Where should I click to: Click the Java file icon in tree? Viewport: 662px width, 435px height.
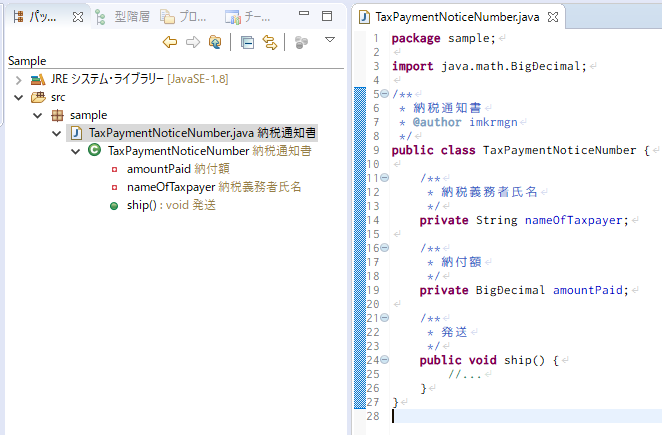pyautogui.click(x=76, y=133)
